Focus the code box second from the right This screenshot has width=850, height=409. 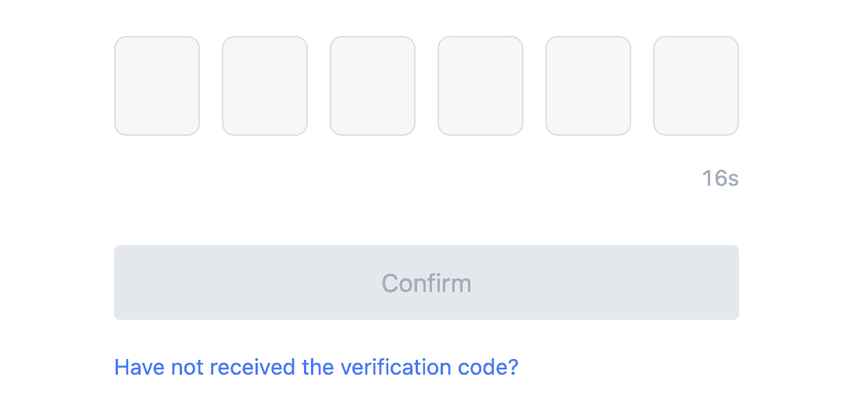(x=588, y=86)
